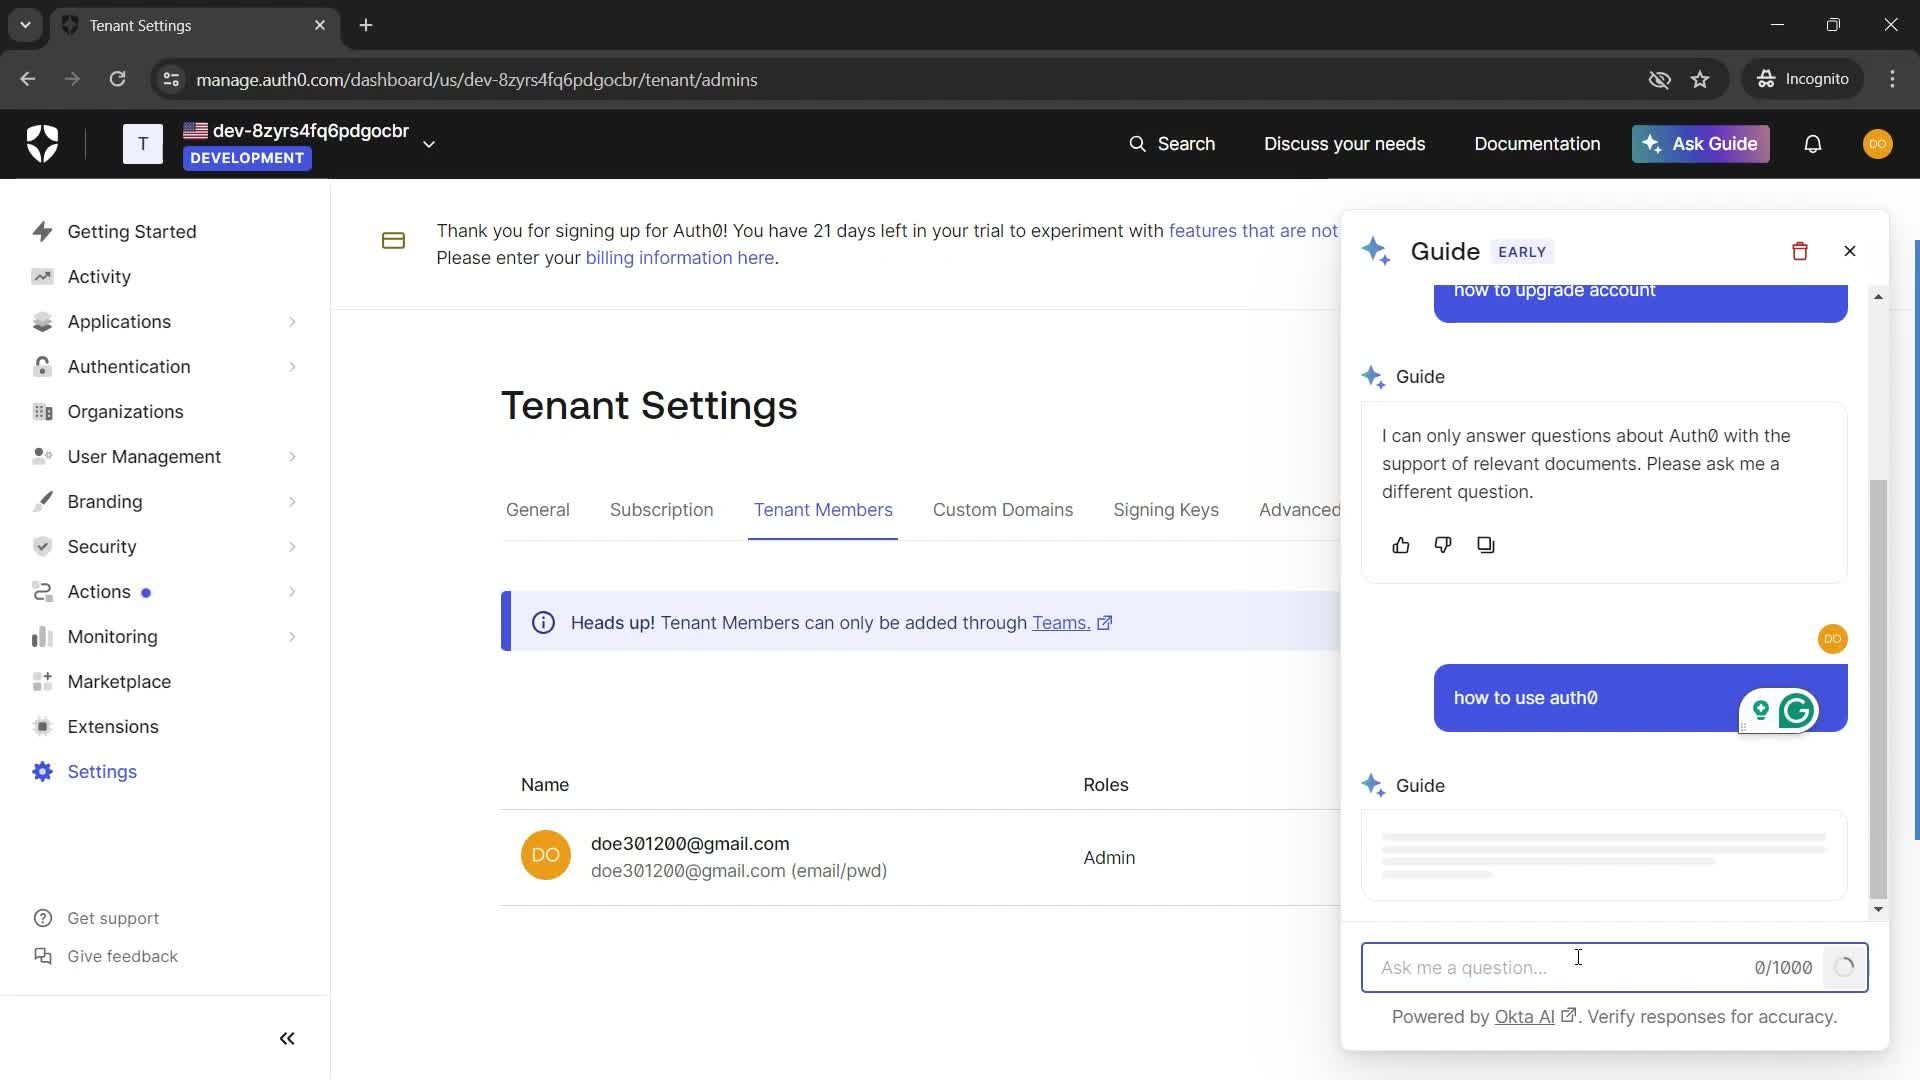Expand the Security section

(165, 547)
